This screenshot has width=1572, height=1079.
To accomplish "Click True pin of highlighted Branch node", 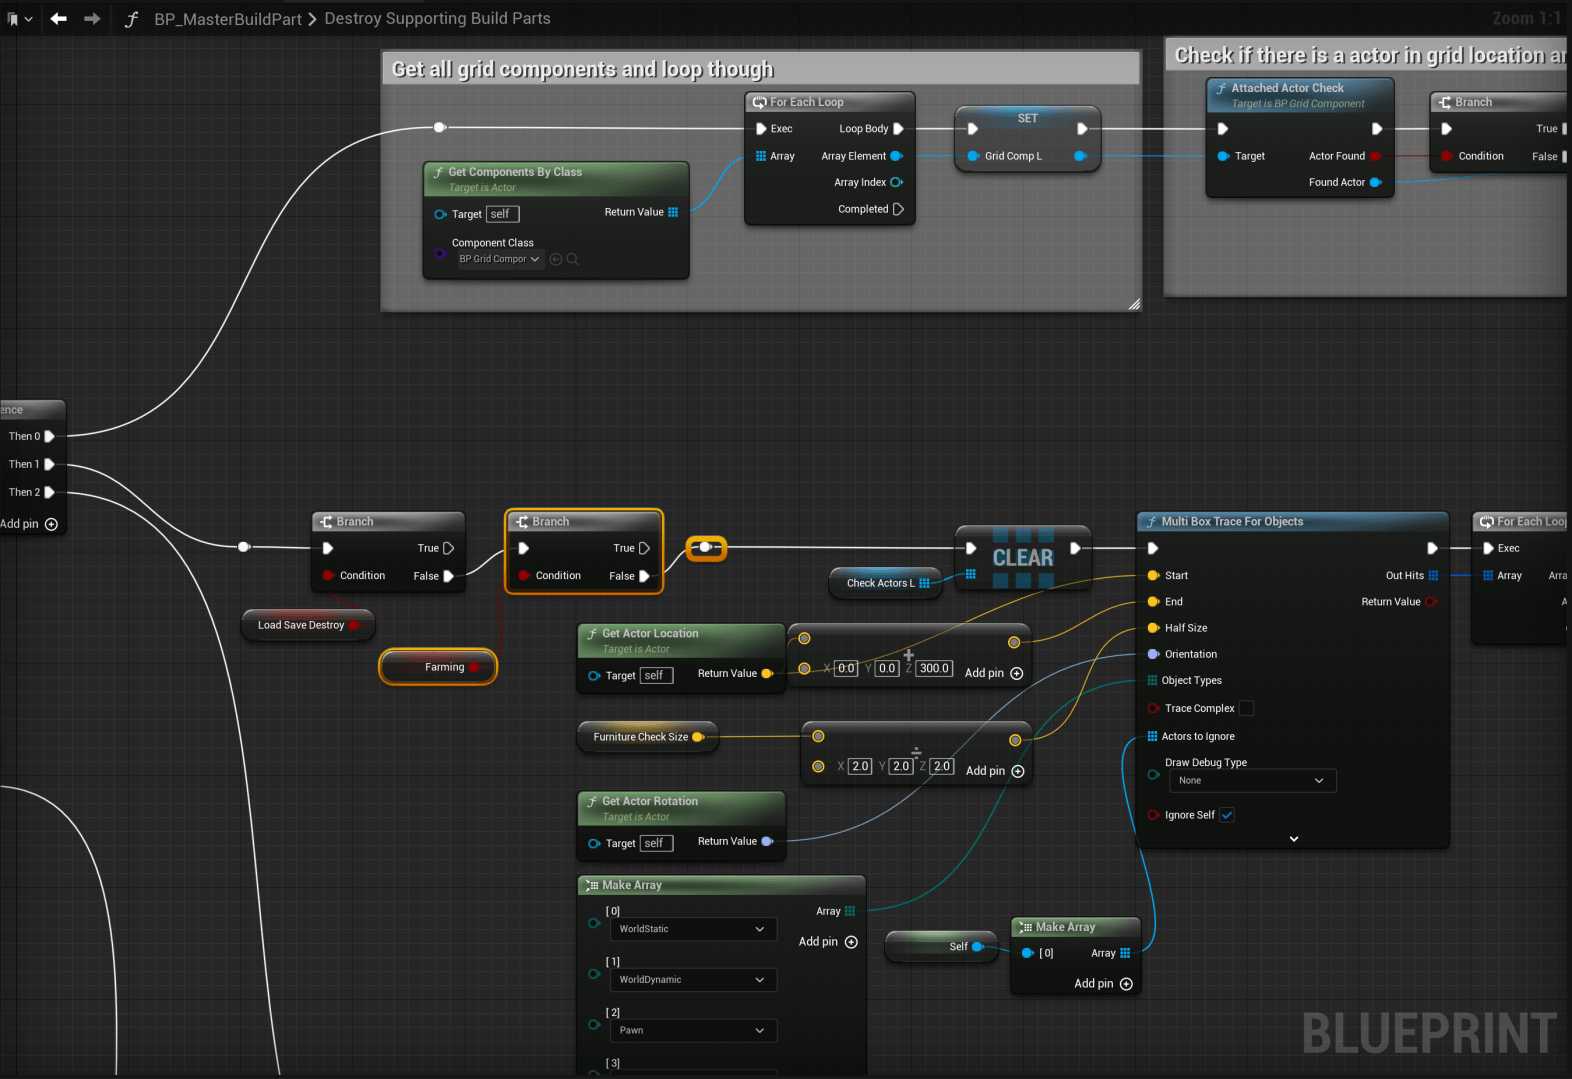I will point(644,548).
